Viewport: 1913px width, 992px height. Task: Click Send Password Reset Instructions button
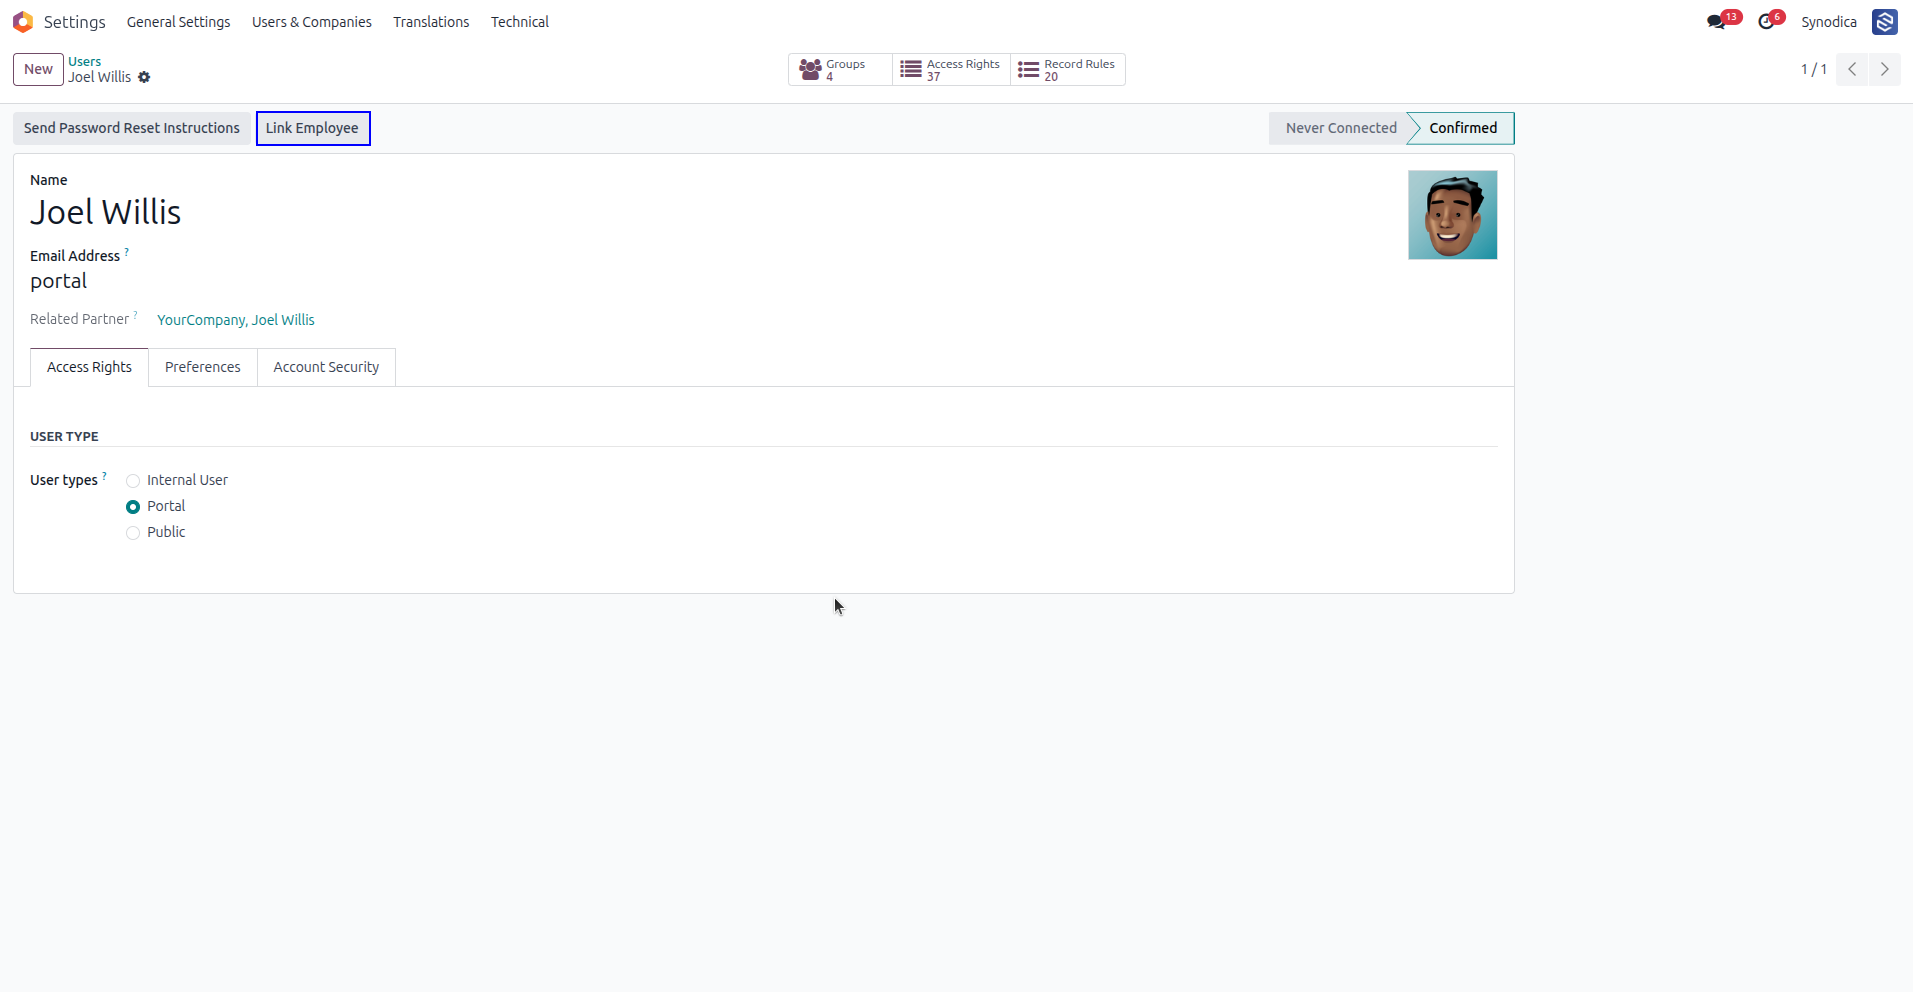click(x=132, y=128)
